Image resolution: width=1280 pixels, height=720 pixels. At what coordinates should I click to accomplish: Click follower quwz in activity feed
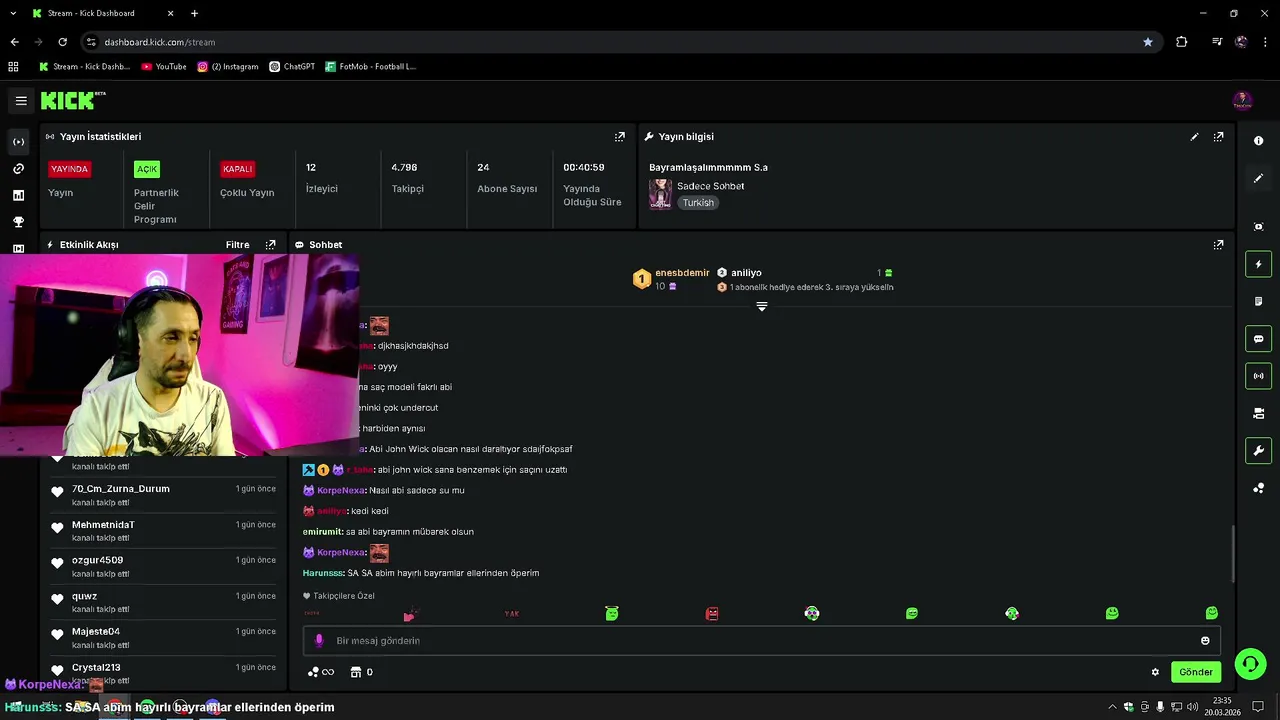point(84,596)
